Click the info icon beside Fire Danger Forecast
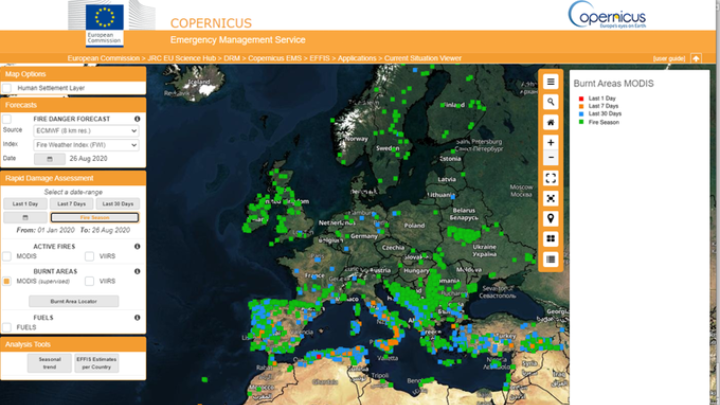The height and width of the screenshot is (405, 720). (x=137, y=119)
